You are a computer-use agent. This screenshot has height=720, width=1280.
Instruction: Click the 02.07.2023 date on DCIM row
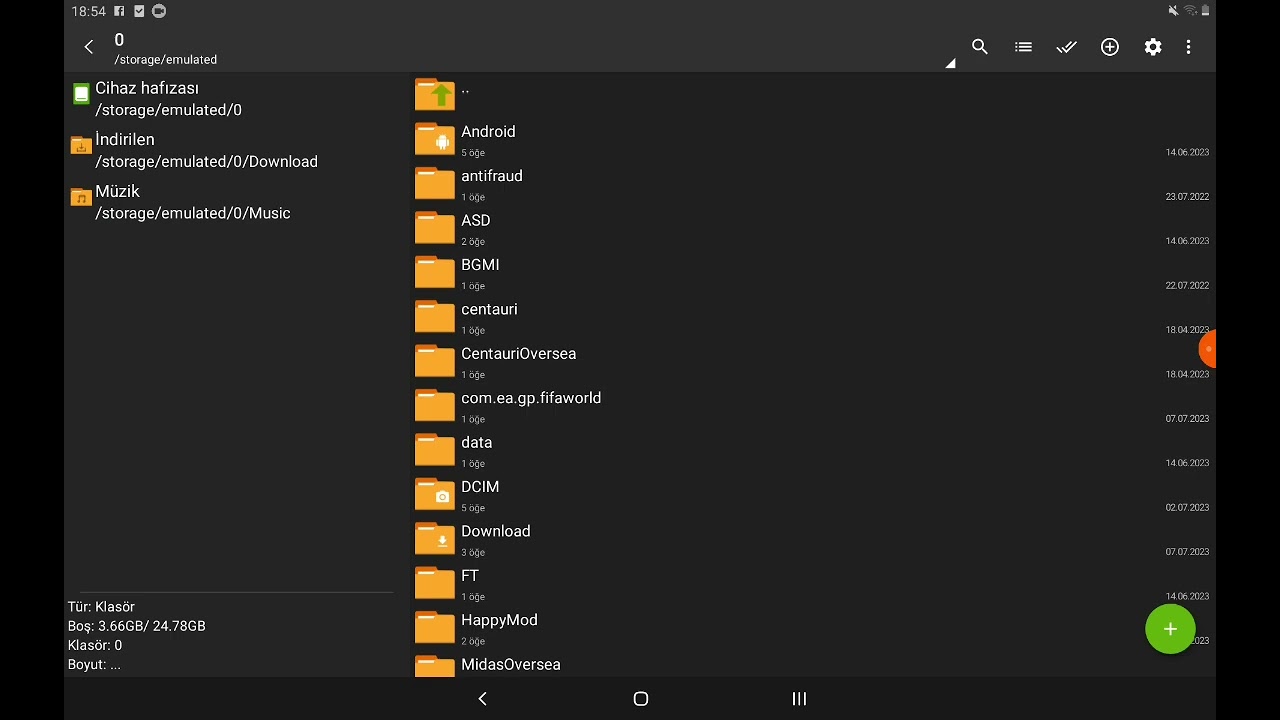[1187, 508]
